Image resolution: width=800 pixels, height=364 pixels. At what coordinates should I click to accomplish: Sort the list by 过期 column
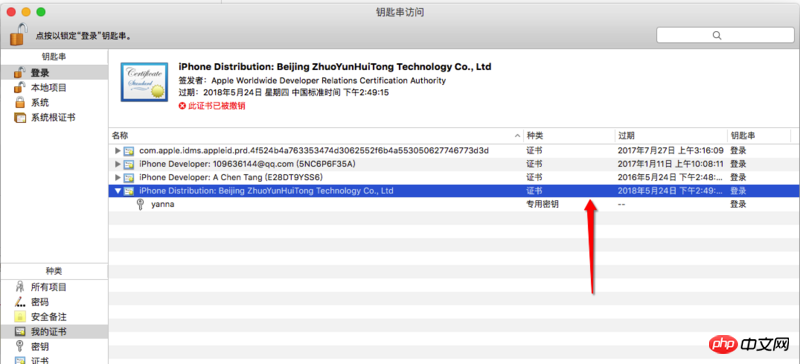tap(671, 135)
